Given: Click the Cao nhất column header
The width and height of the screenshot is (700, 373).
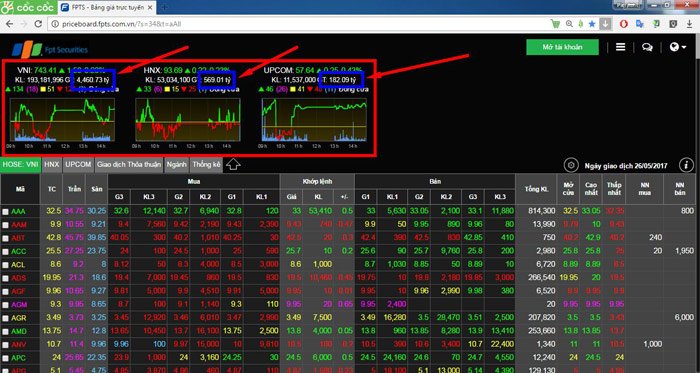Looking at the screenshot, I should click(x=591, y=189).
